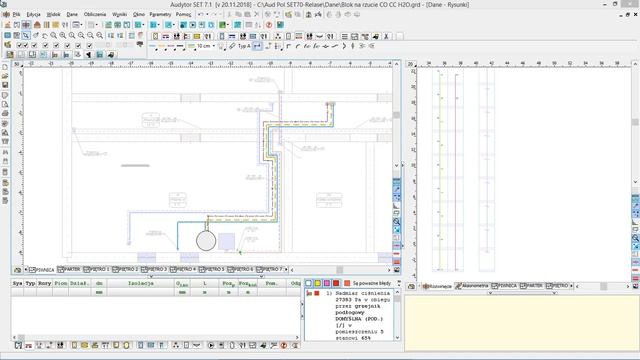Open the Widok menu

[53, 14]
